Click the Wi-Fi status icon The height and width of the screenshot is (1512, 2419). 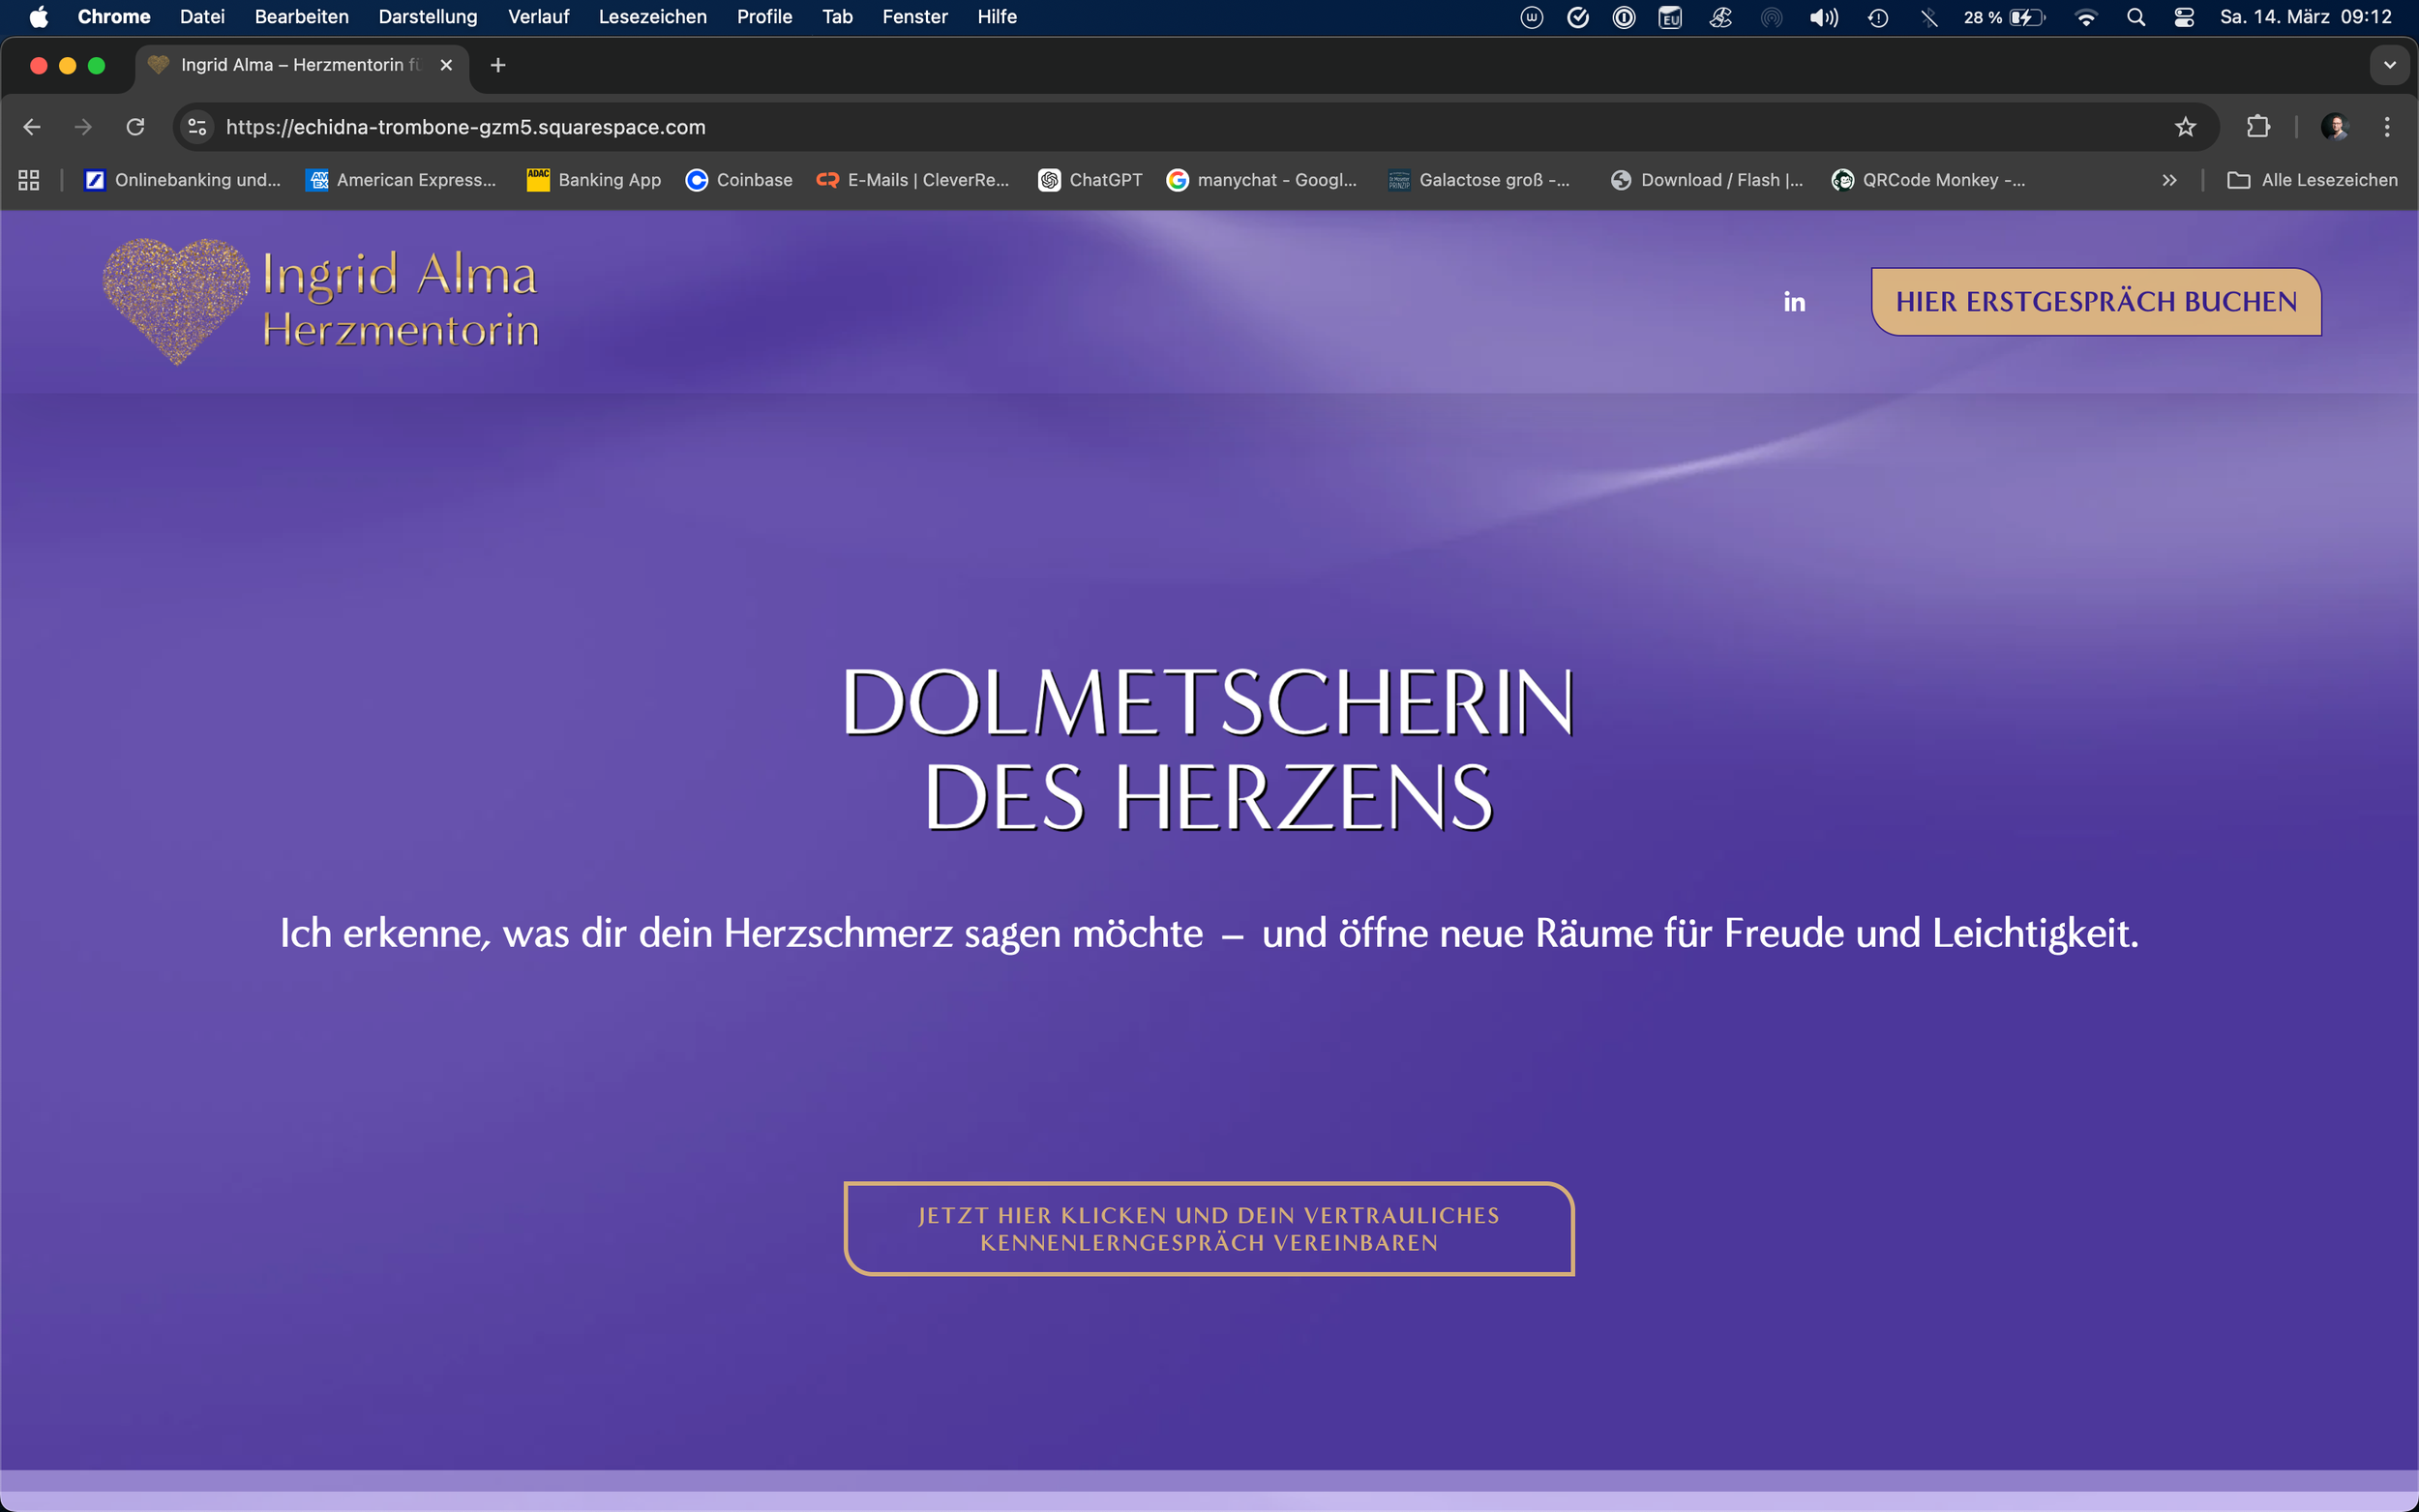click(x=2086, y=17)
